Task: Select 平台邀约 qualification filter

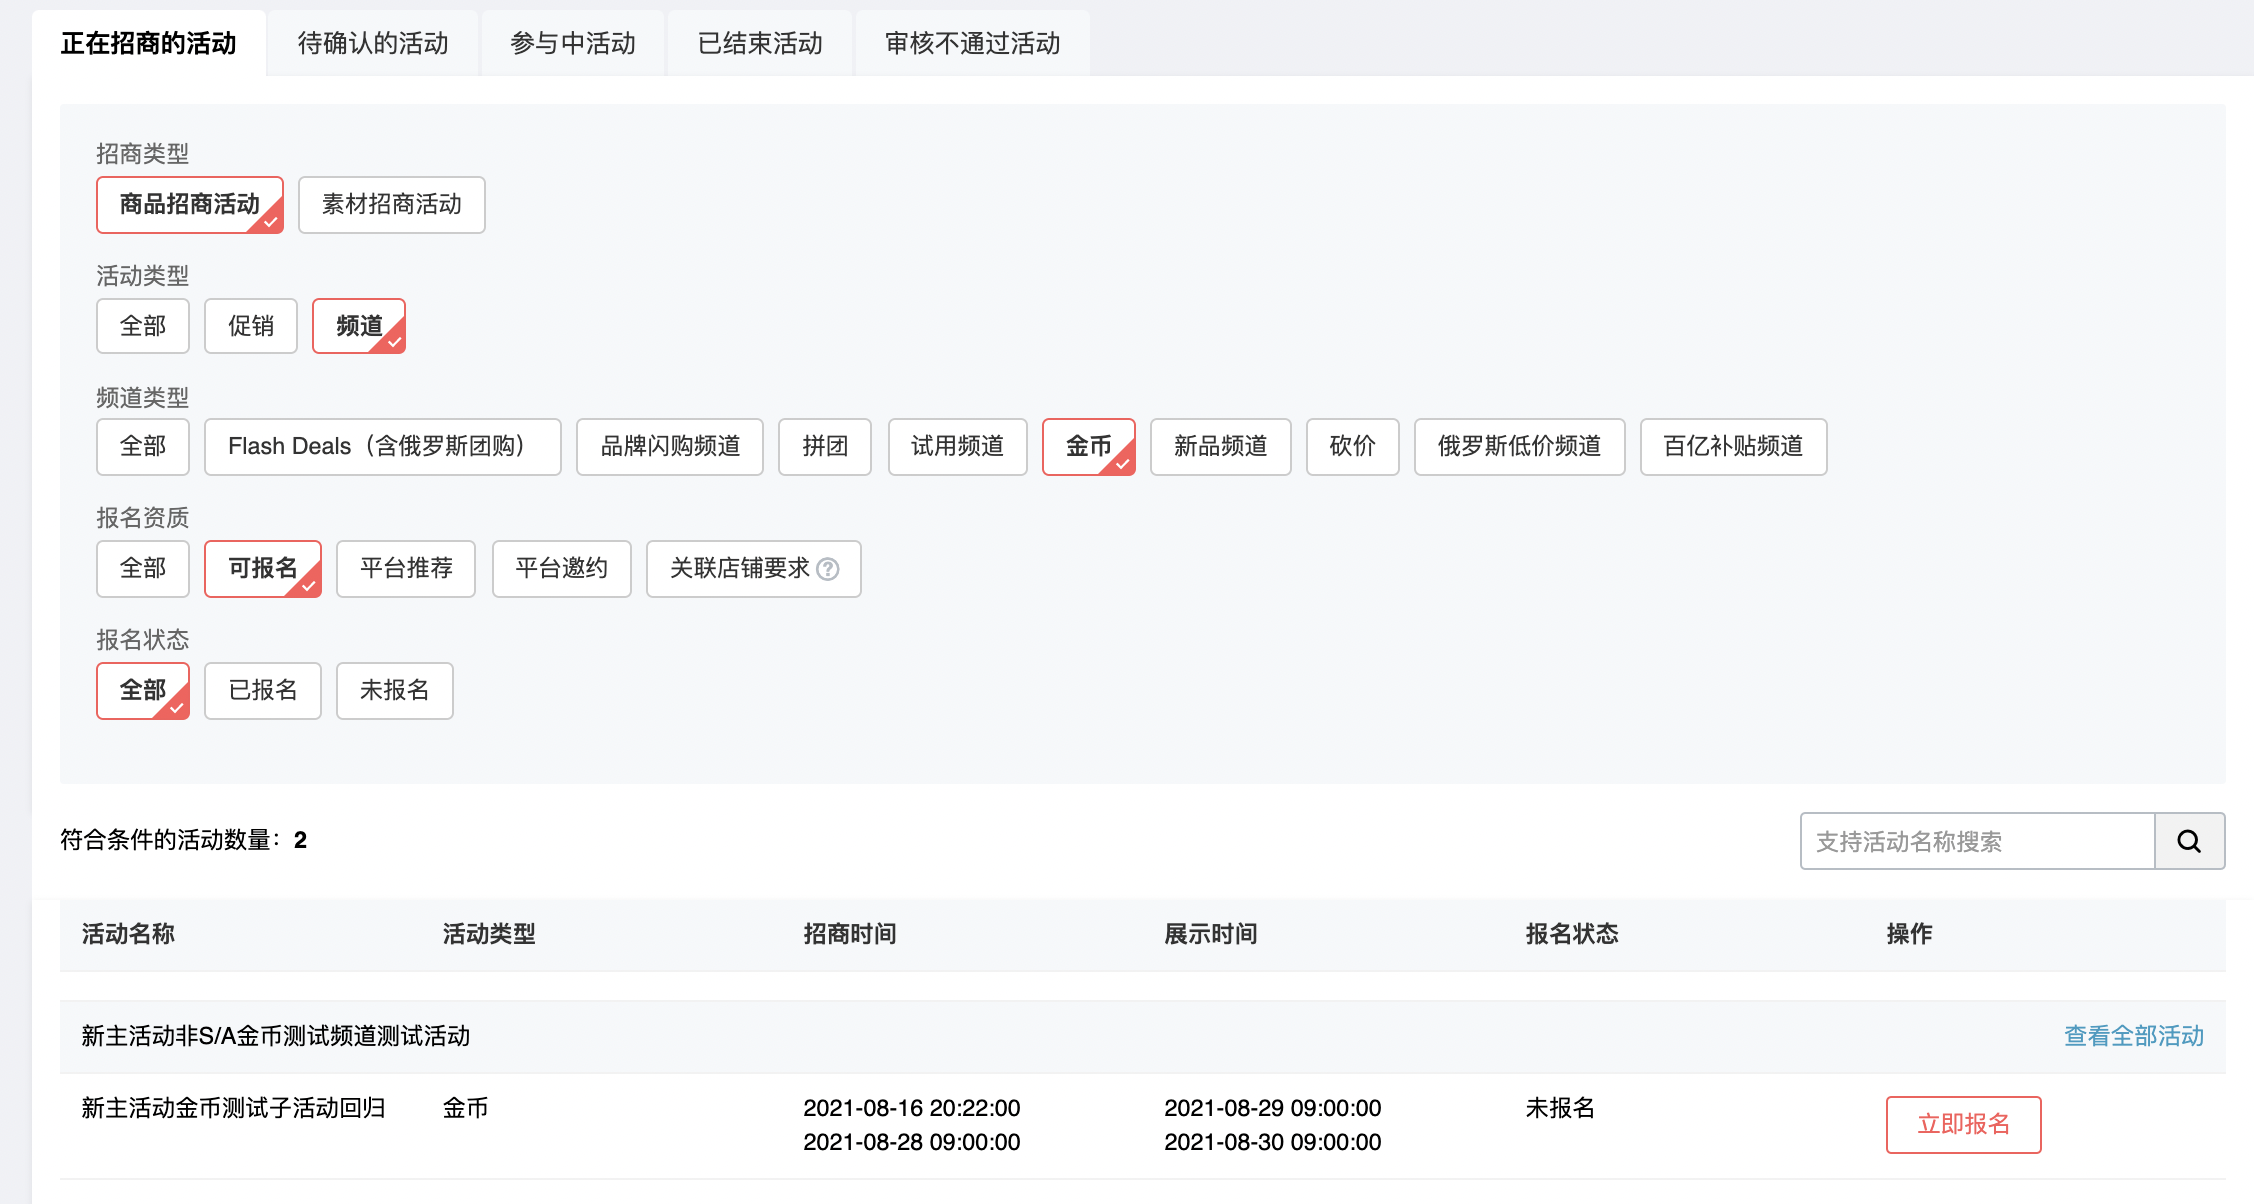Action: point(562,569)
